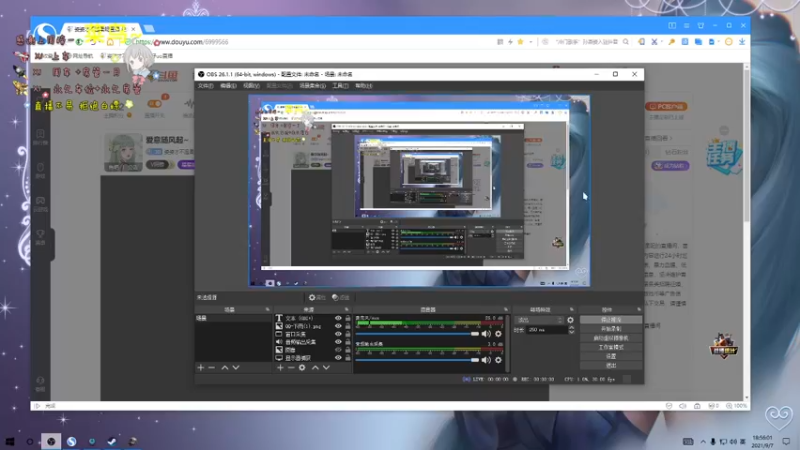Screen dimensions: 800x450
Task: Add a new source with the plus icon
Action: (280, 367)
